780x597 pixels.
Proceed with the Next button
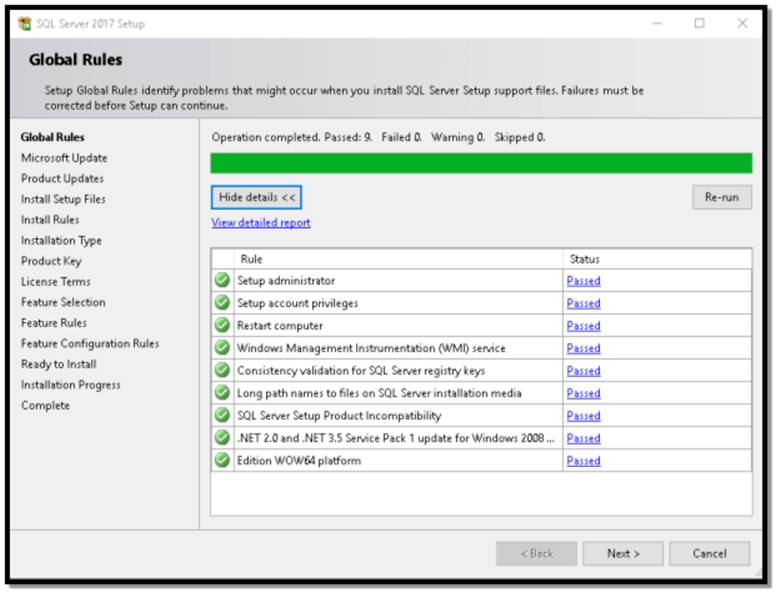coord(623,554)
